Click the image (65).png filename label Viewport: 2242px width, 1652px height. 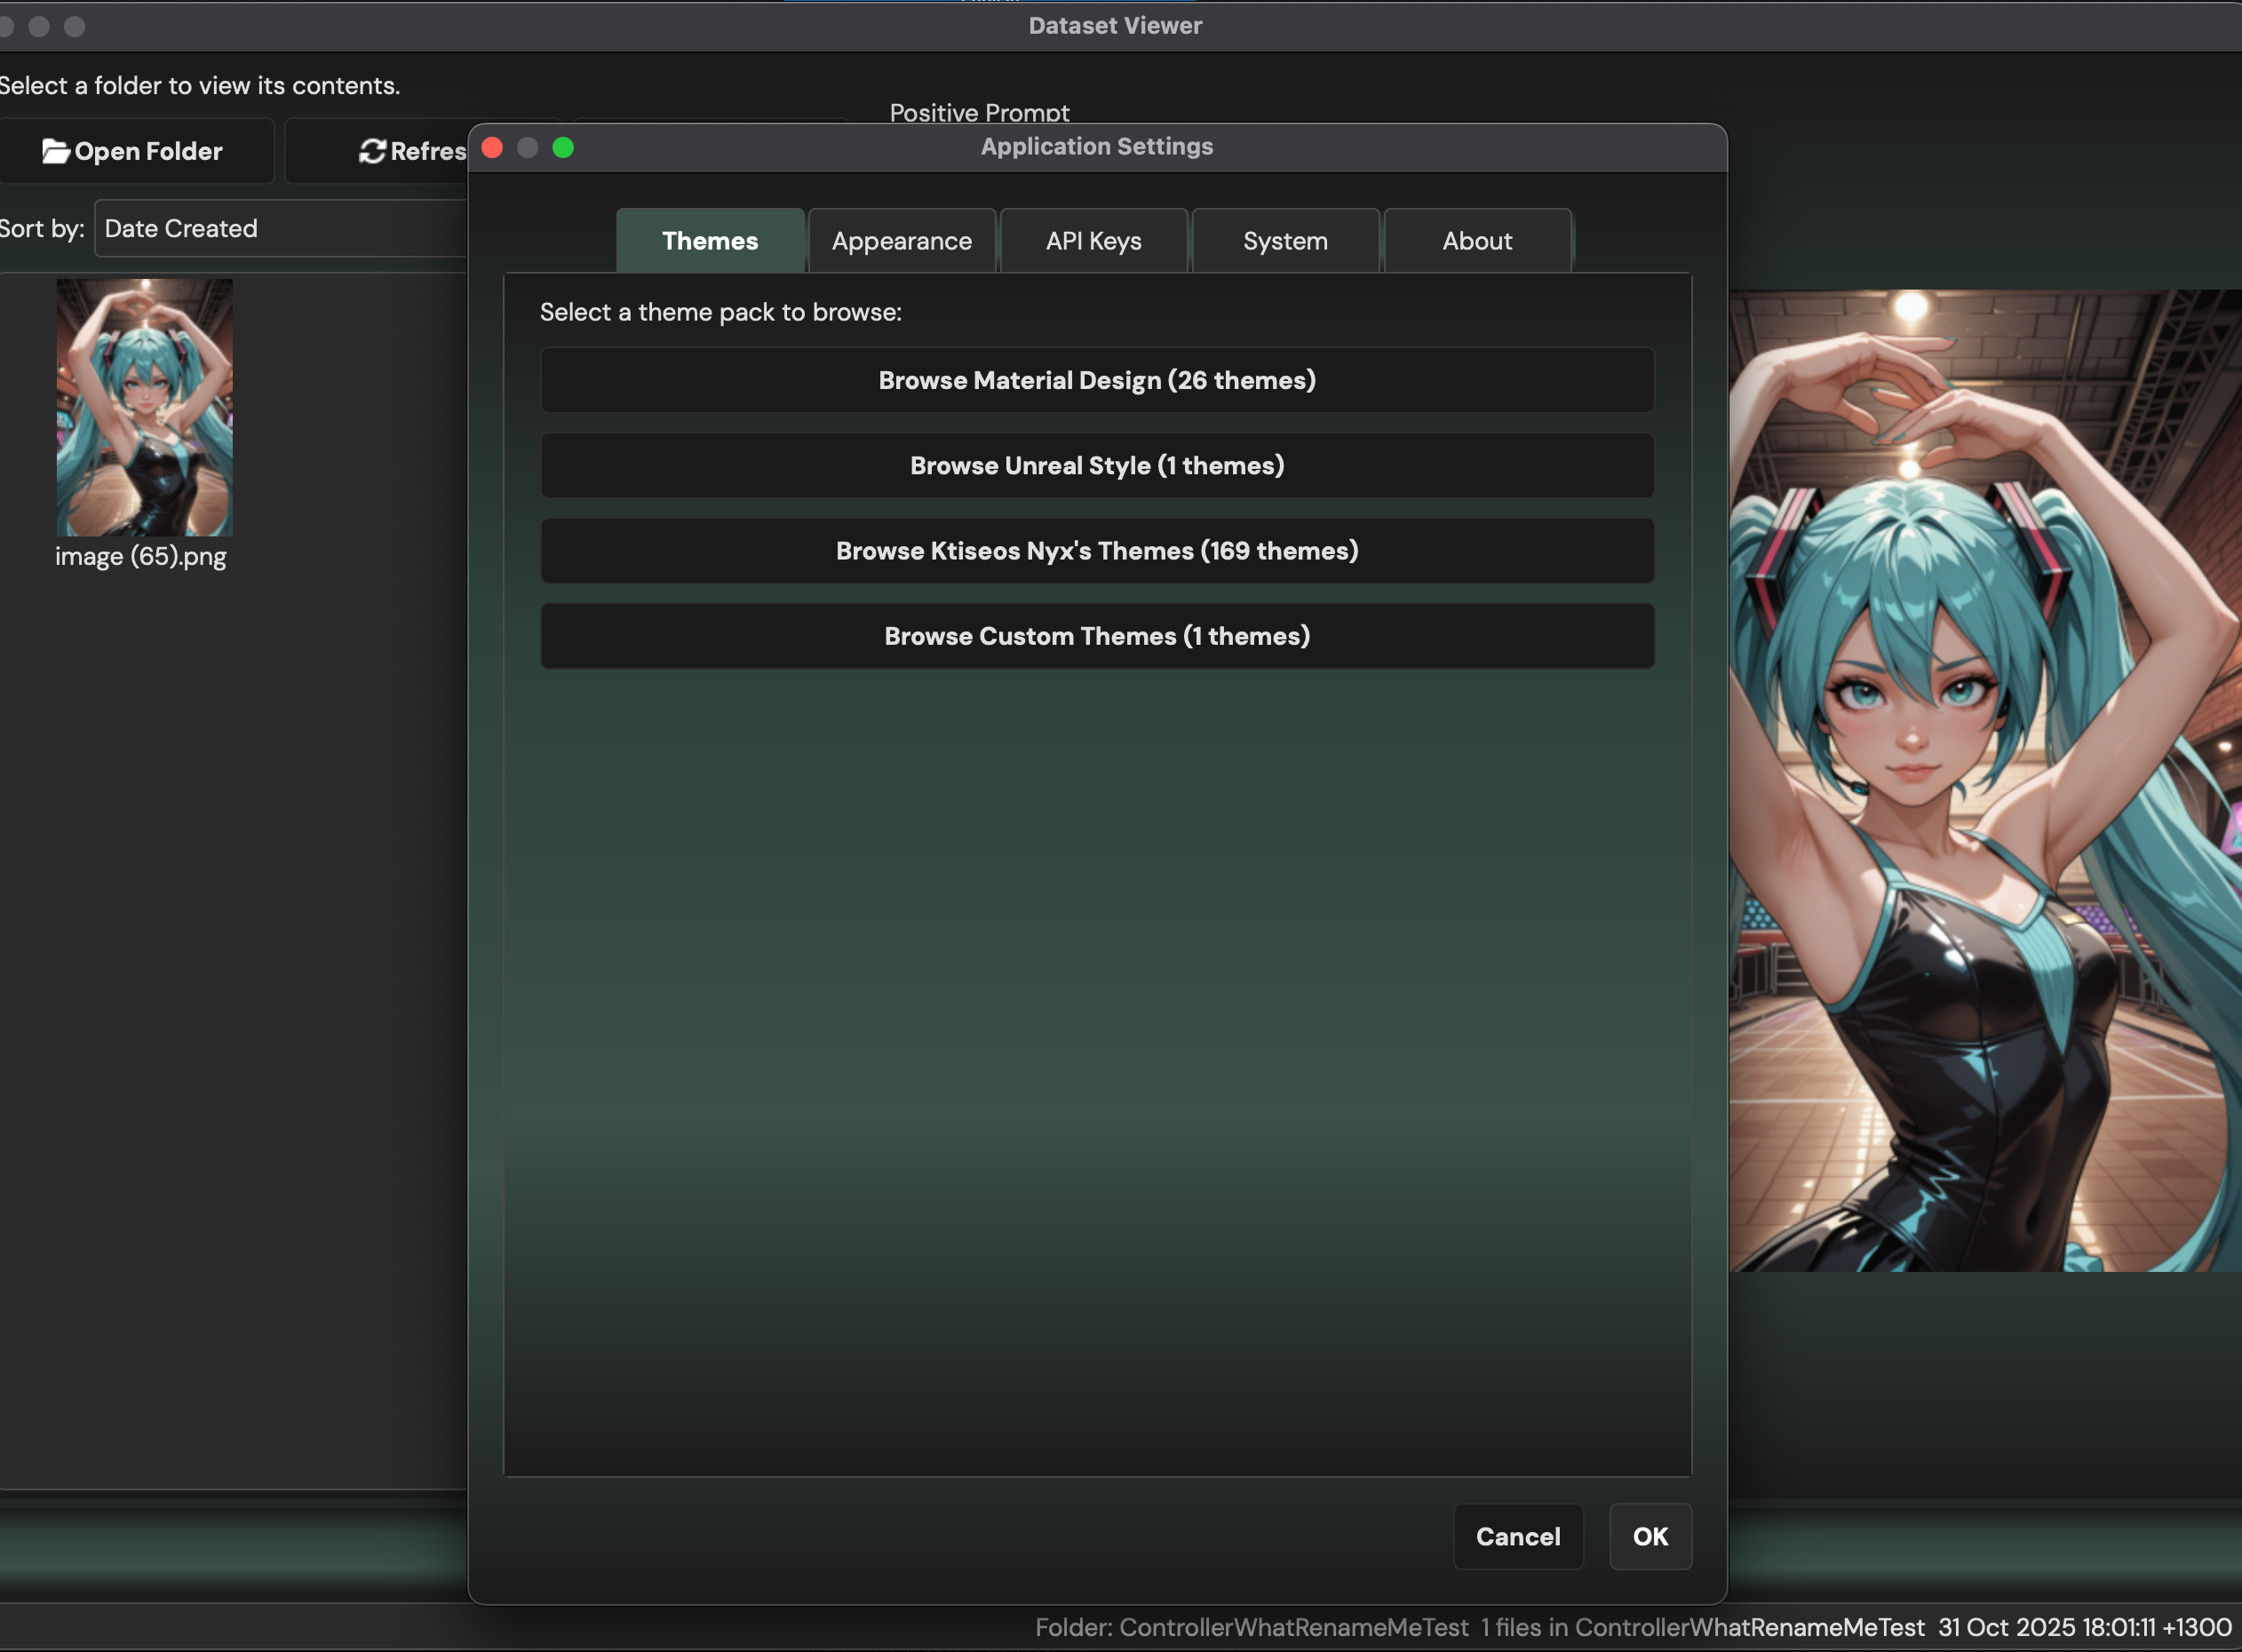tap(141, 556)
